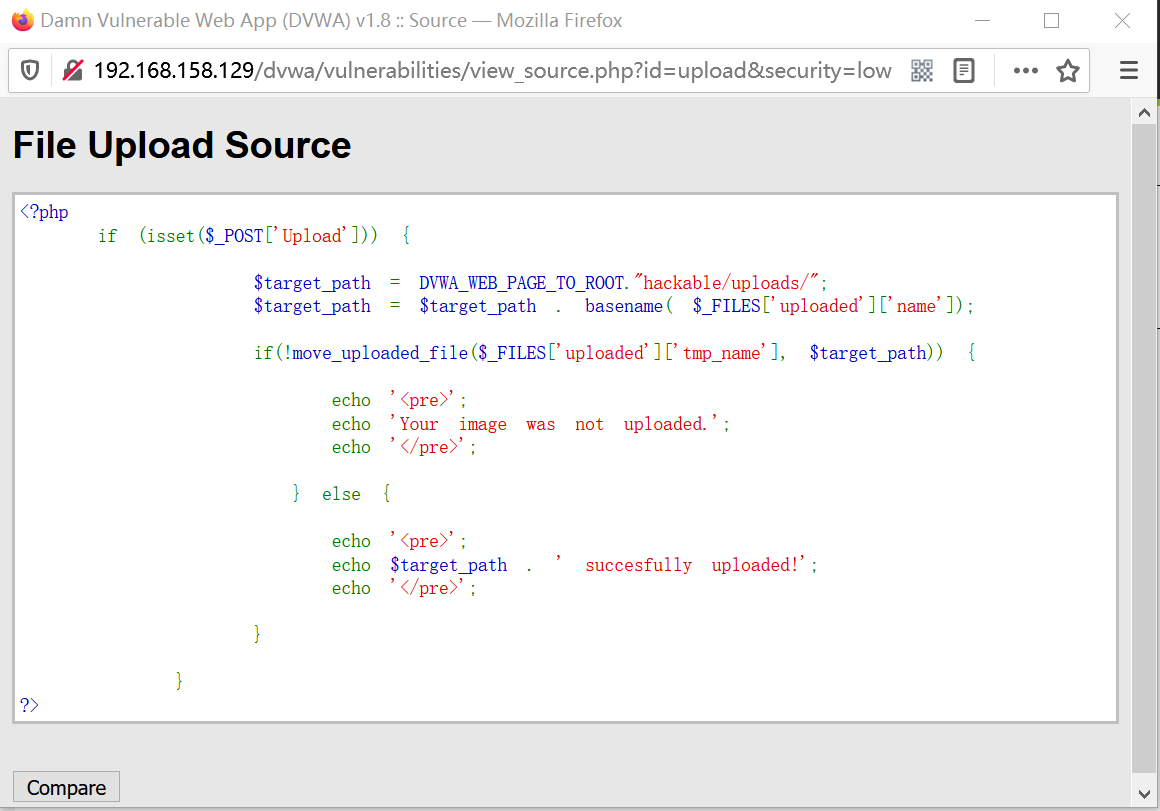The width and height of the screenshot is (1160, 811).
Task: Click the '<?php' opening tag
Action: [x=44, y=212]
